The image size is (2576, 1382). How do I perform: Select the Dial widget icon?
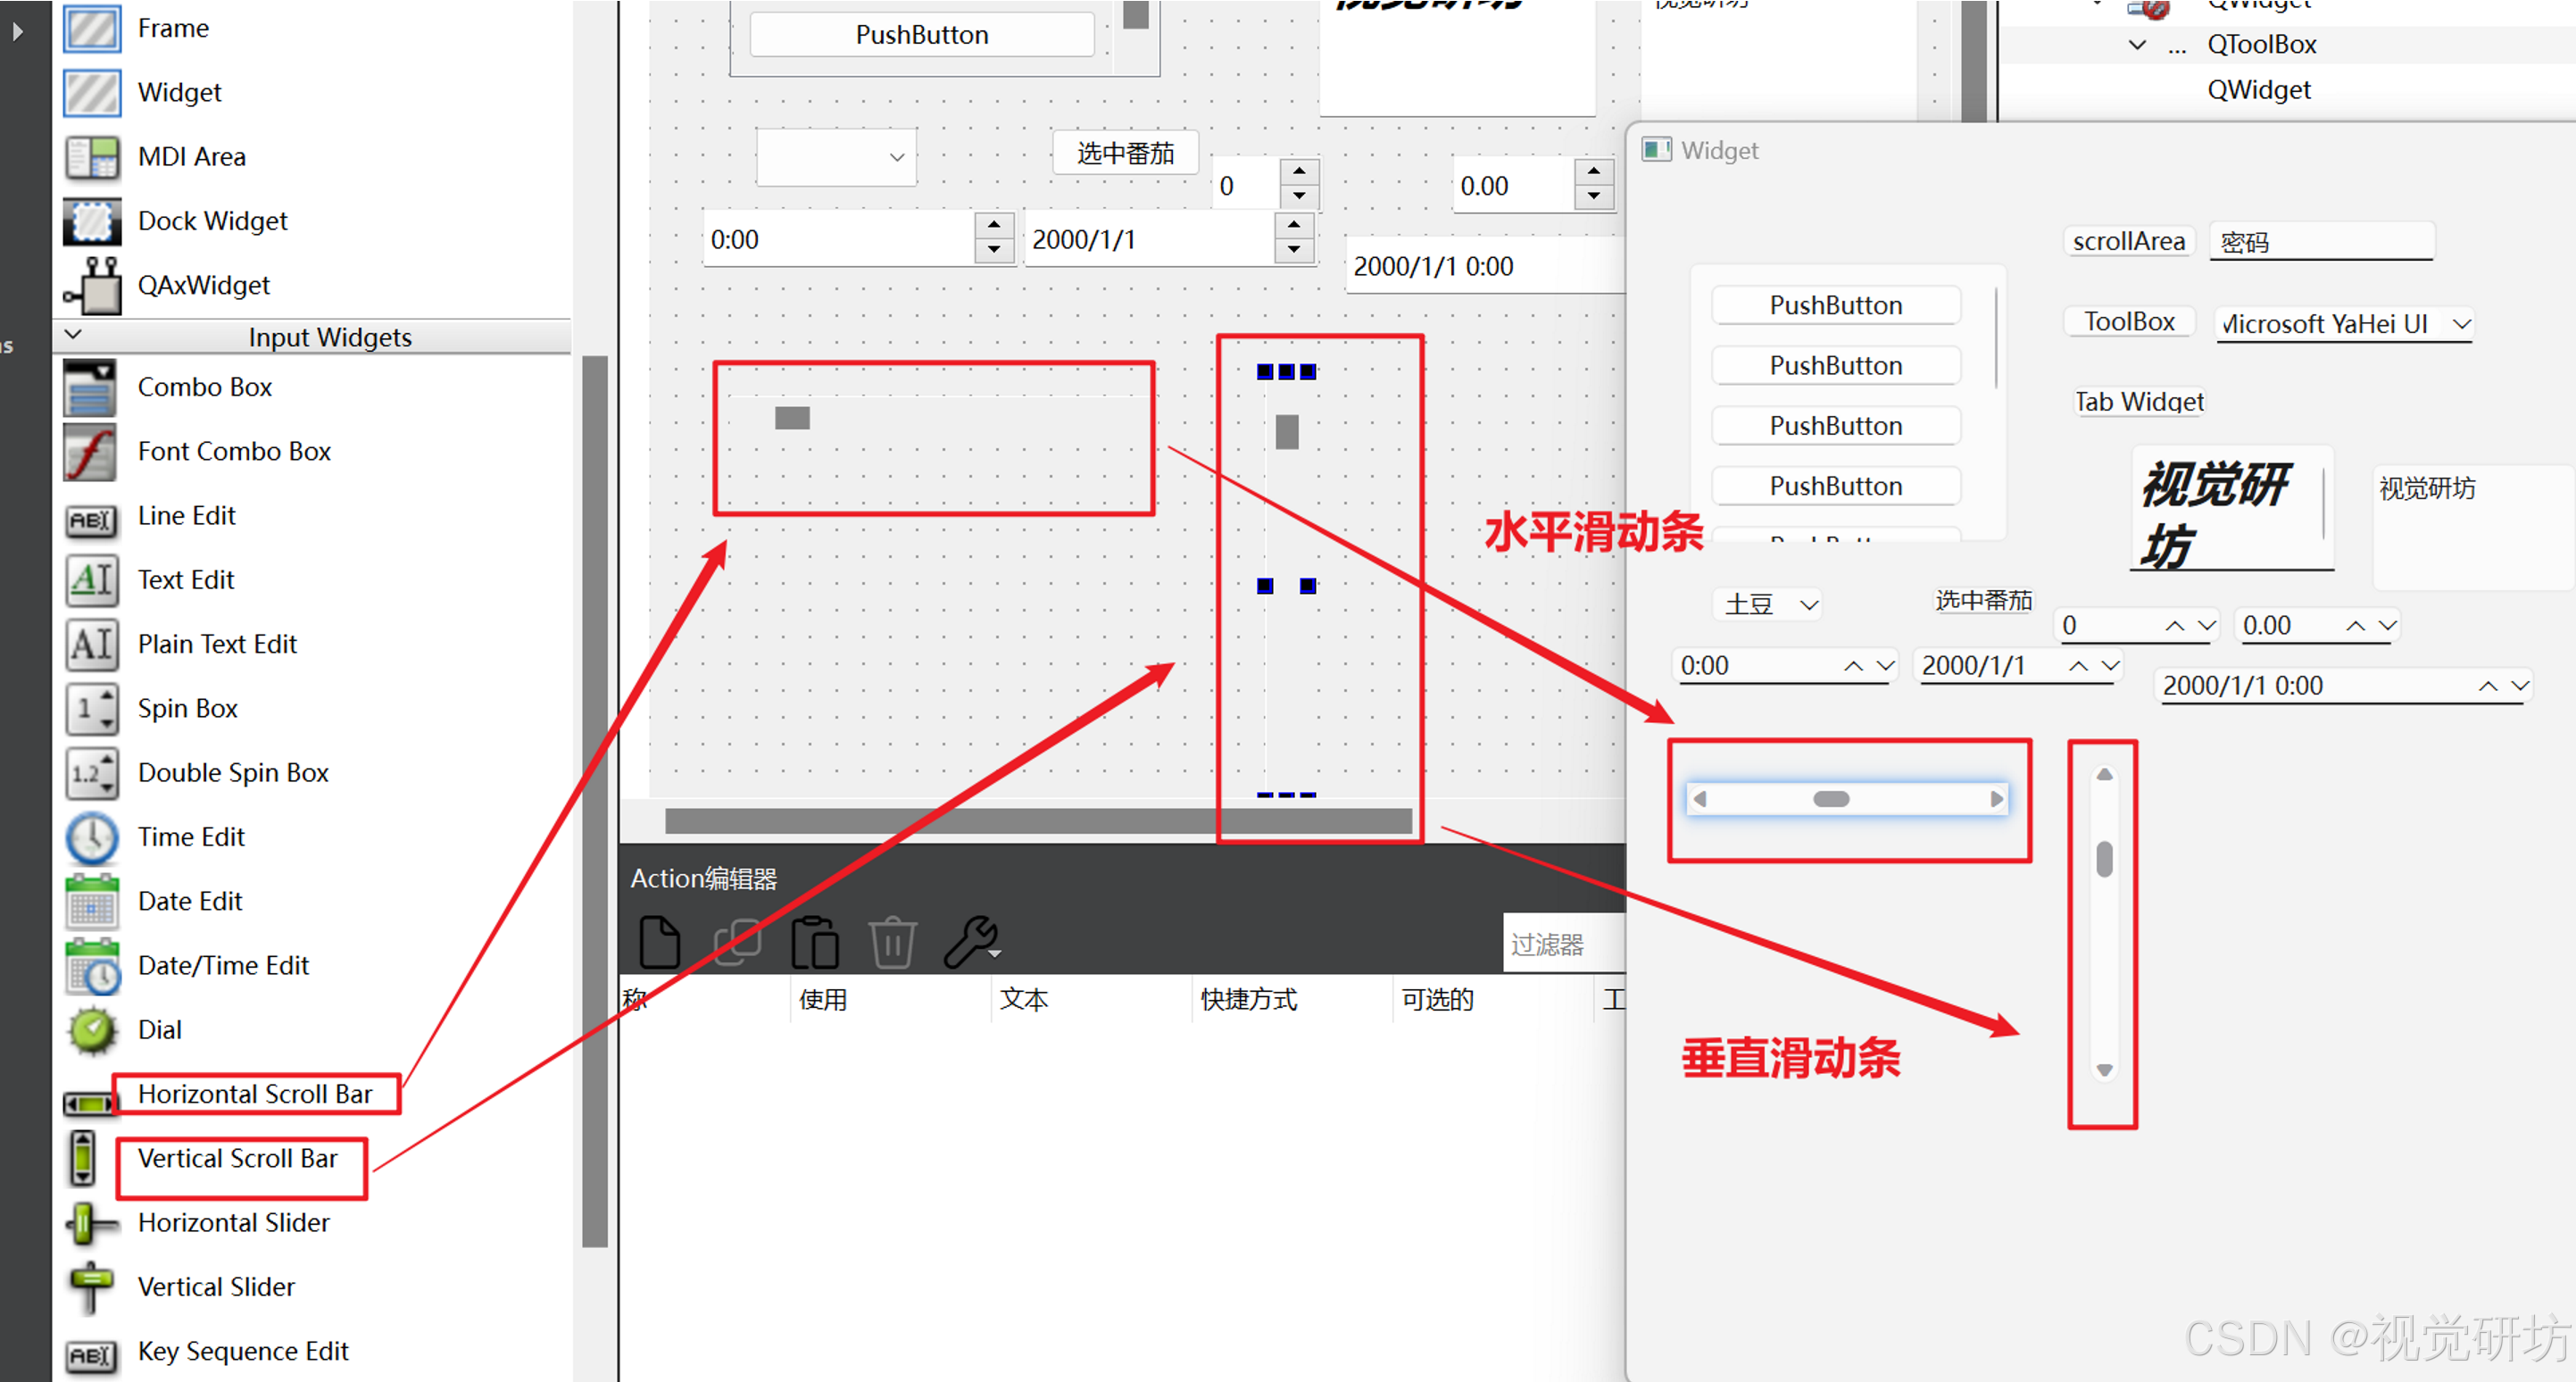[x=92, y=1030]
